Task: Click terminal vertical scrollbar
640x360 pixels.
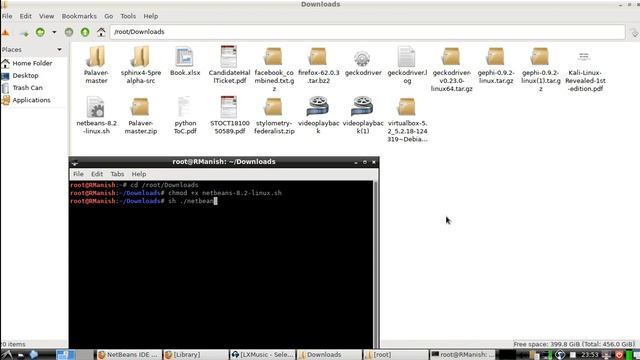Action: pyautogui.click(x=376, y=264)
